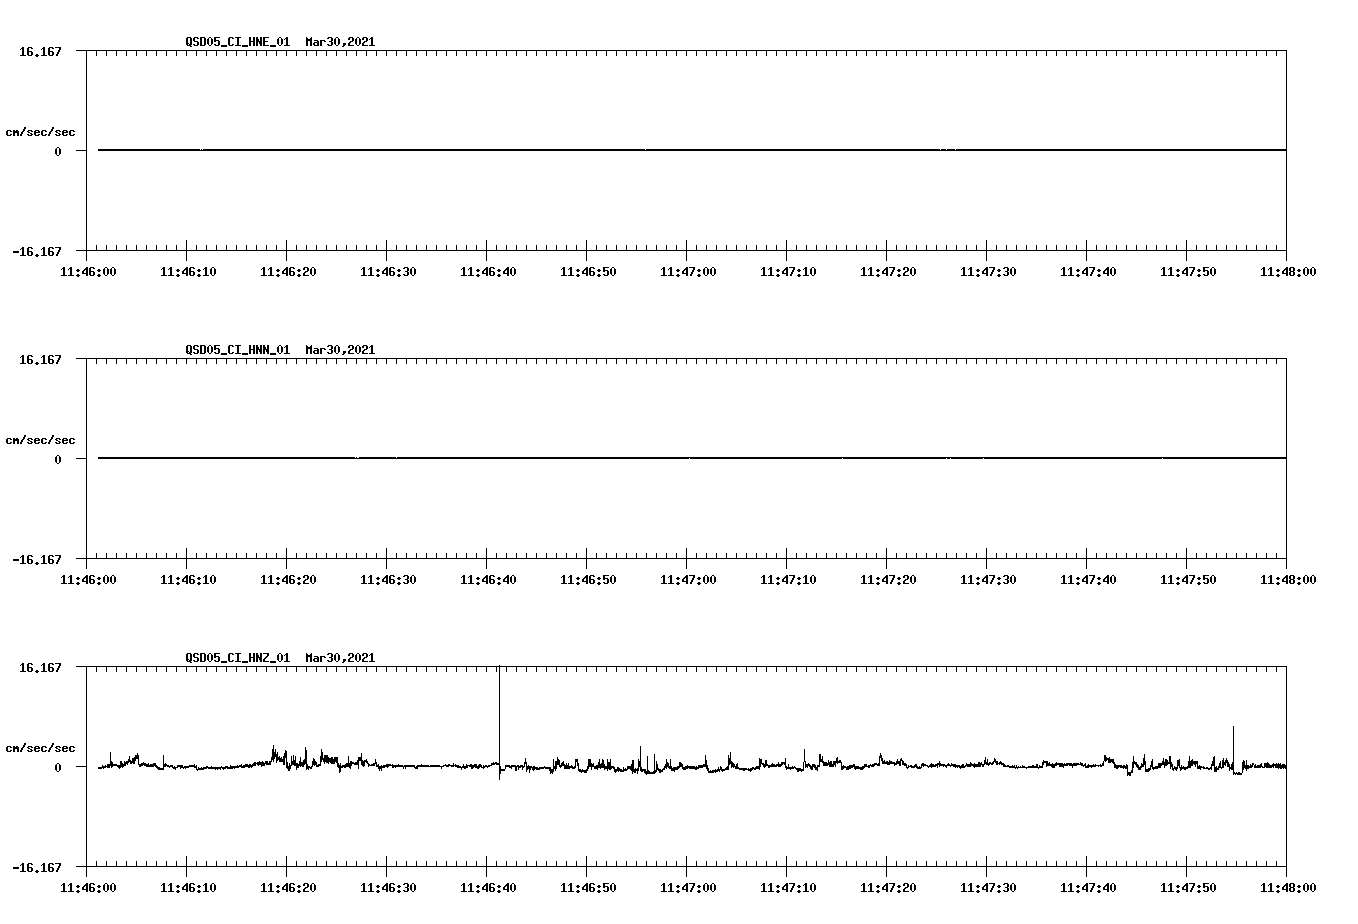Viewport: 1358px width, 924px height.
Task: Click the cm/sec/sec unit label on top plot
Action: 42,131
